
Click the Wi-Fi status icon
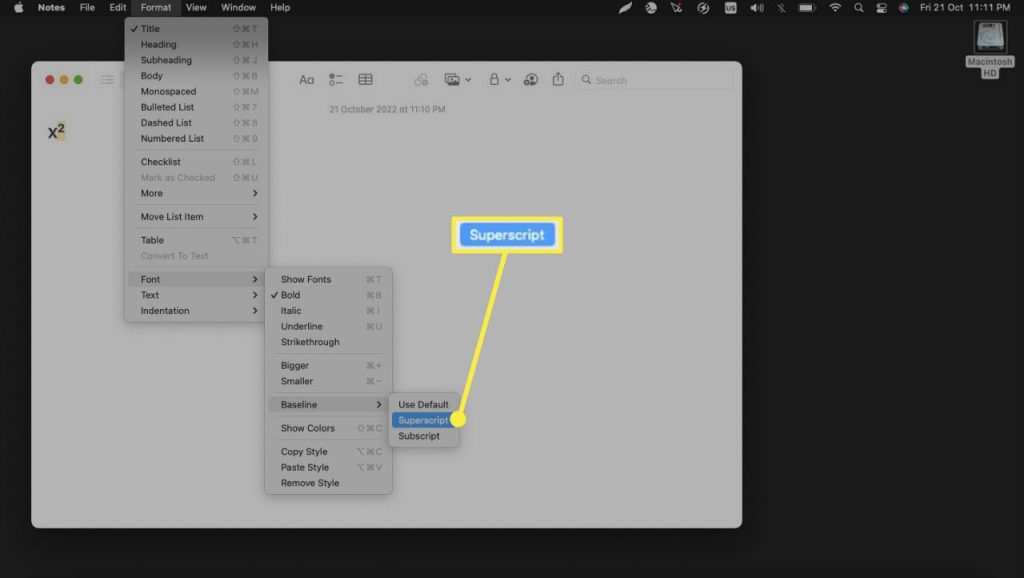[x=835, y=8]
